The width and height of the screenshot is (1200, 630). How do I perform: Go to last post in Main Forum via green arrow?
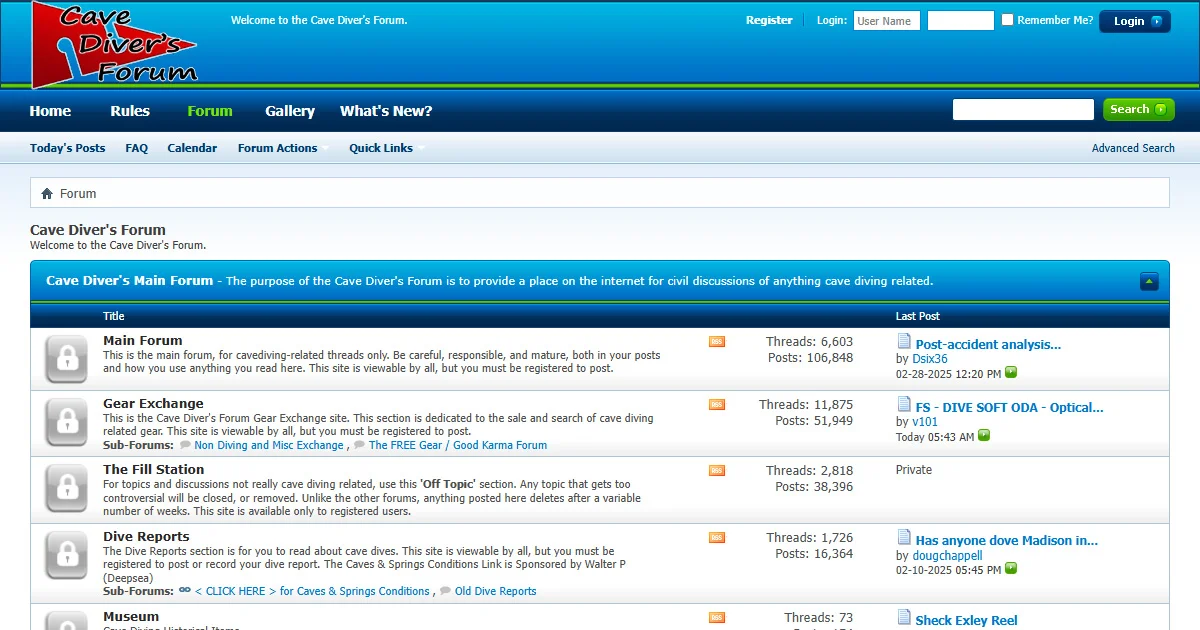coord(1011,373)
